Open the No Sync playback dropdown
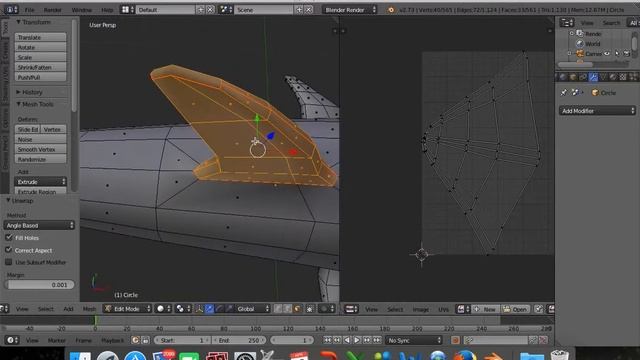The height and width of the screenshot is (360, 640). point(414,340)
